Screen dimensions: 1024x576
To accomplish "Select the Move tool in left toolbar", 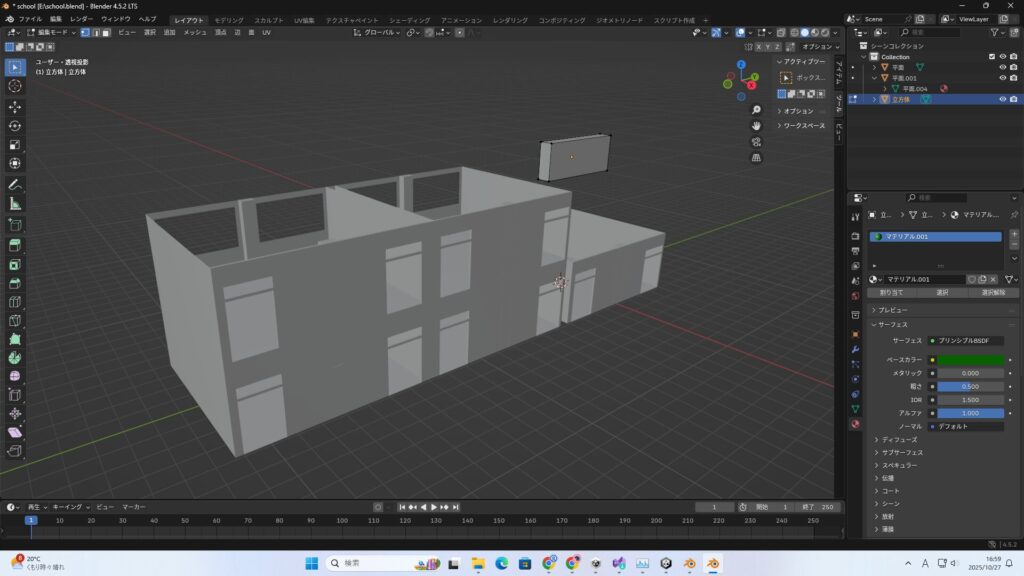I will [x=15, y=106].
